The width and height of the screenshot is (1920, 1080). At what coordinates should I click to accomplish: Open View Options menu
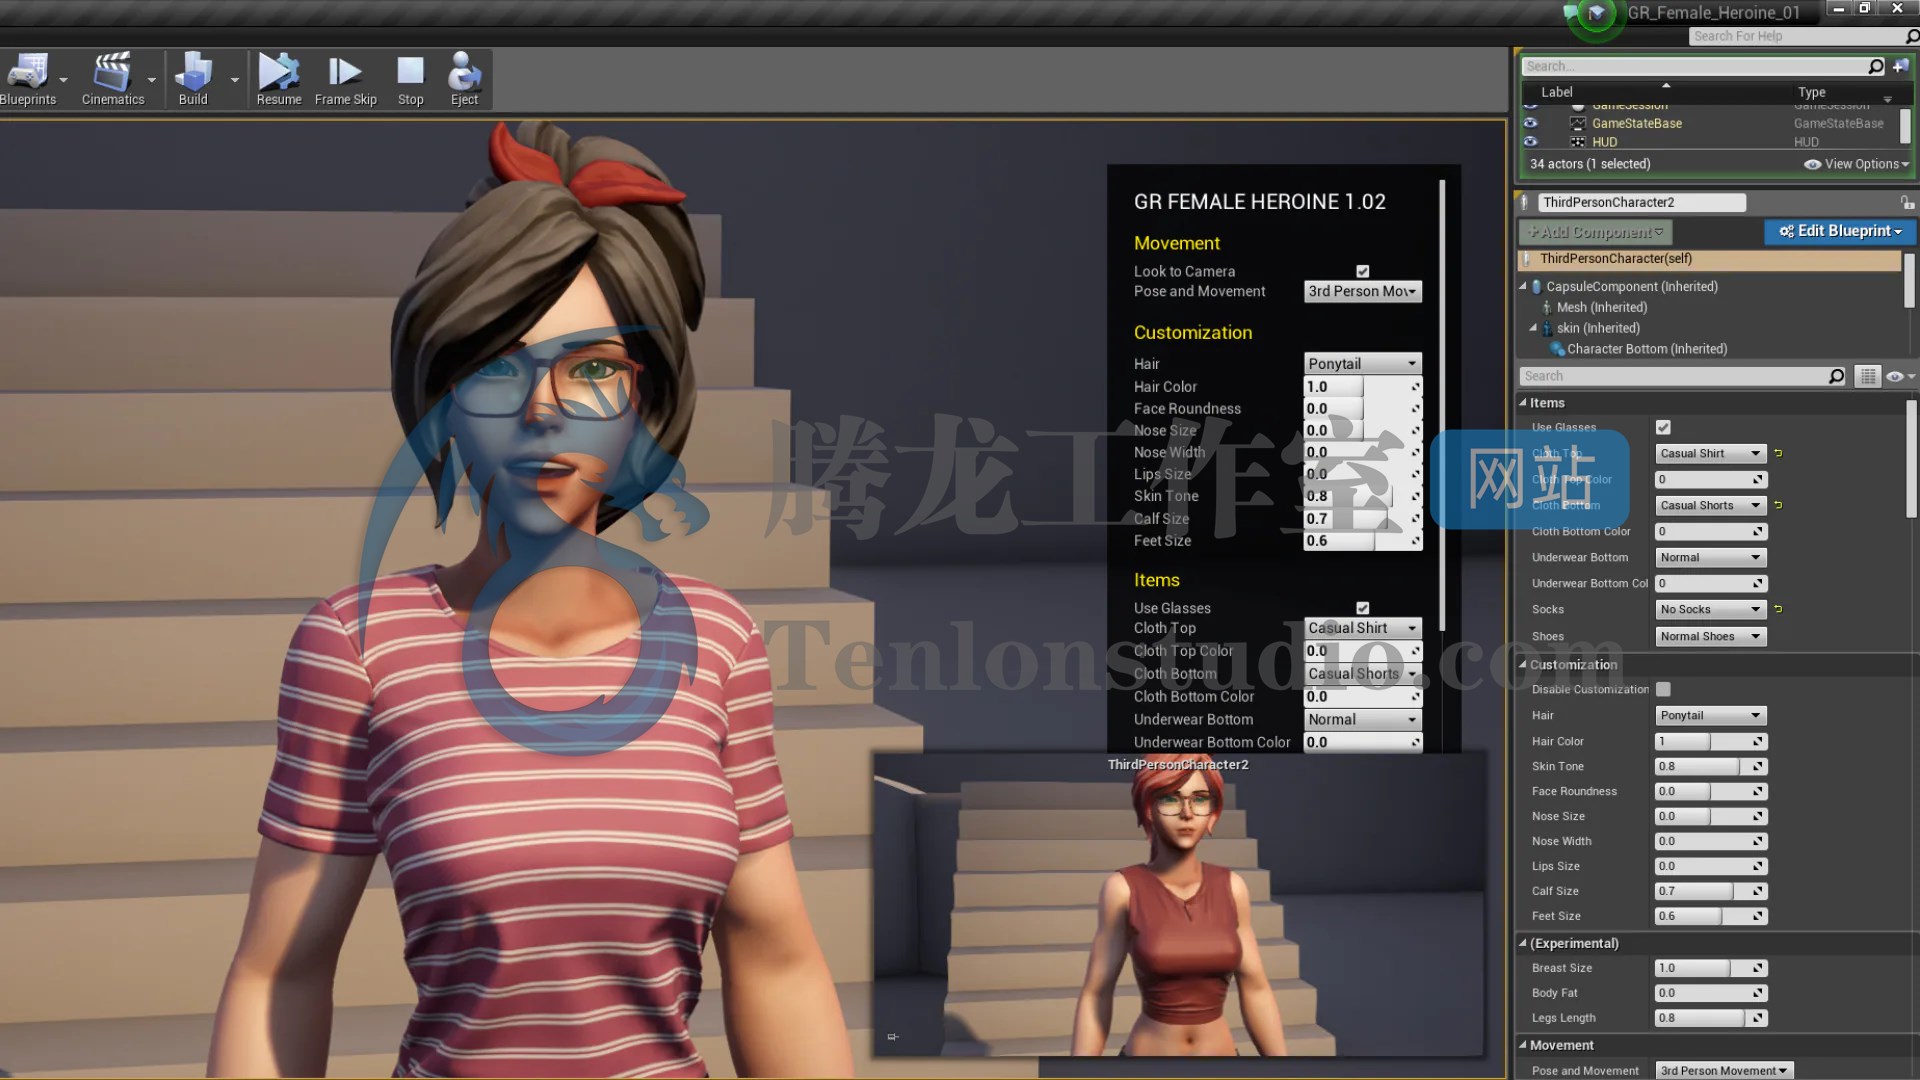point(1856,164)
